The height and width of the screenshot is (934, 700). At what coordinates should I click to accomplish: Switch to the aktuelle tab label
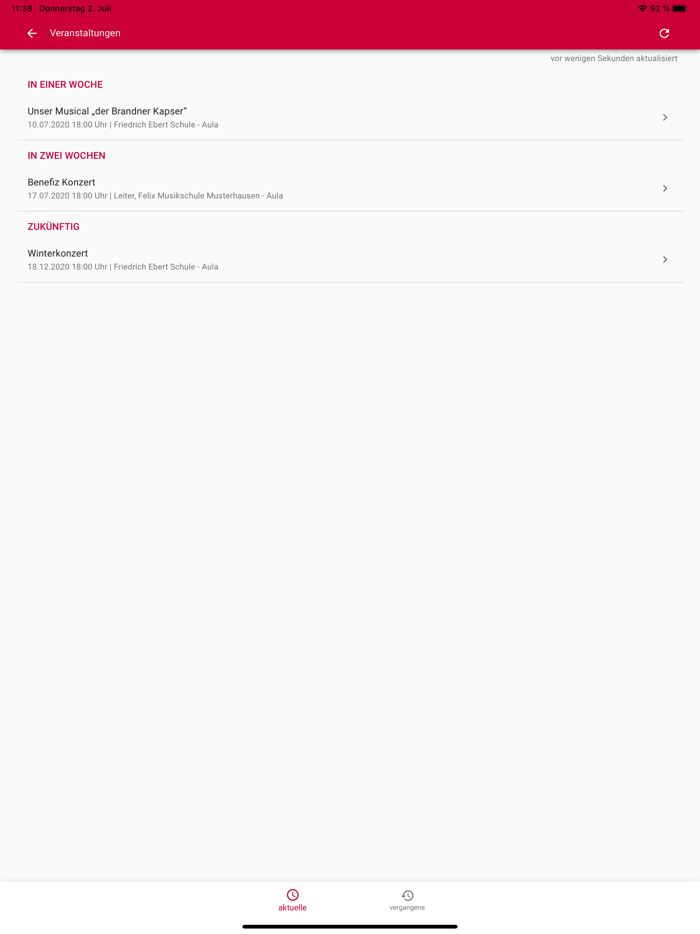[x=293, y=908]
